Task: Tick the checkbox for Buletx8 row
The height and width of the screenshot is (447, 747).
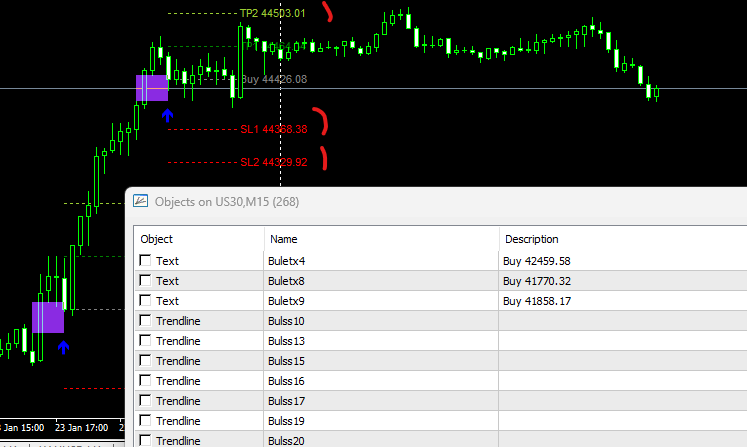Action: click(x=145, y=280)
